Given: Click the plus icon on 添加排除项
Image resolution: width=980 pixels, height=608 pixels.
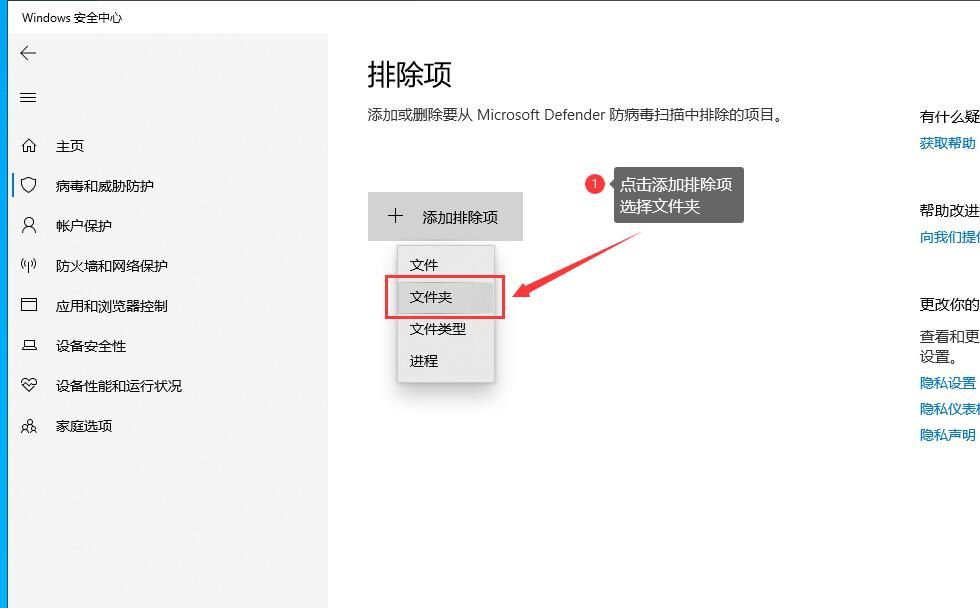Looking at the screenshot, I should [x=395, y=216].
